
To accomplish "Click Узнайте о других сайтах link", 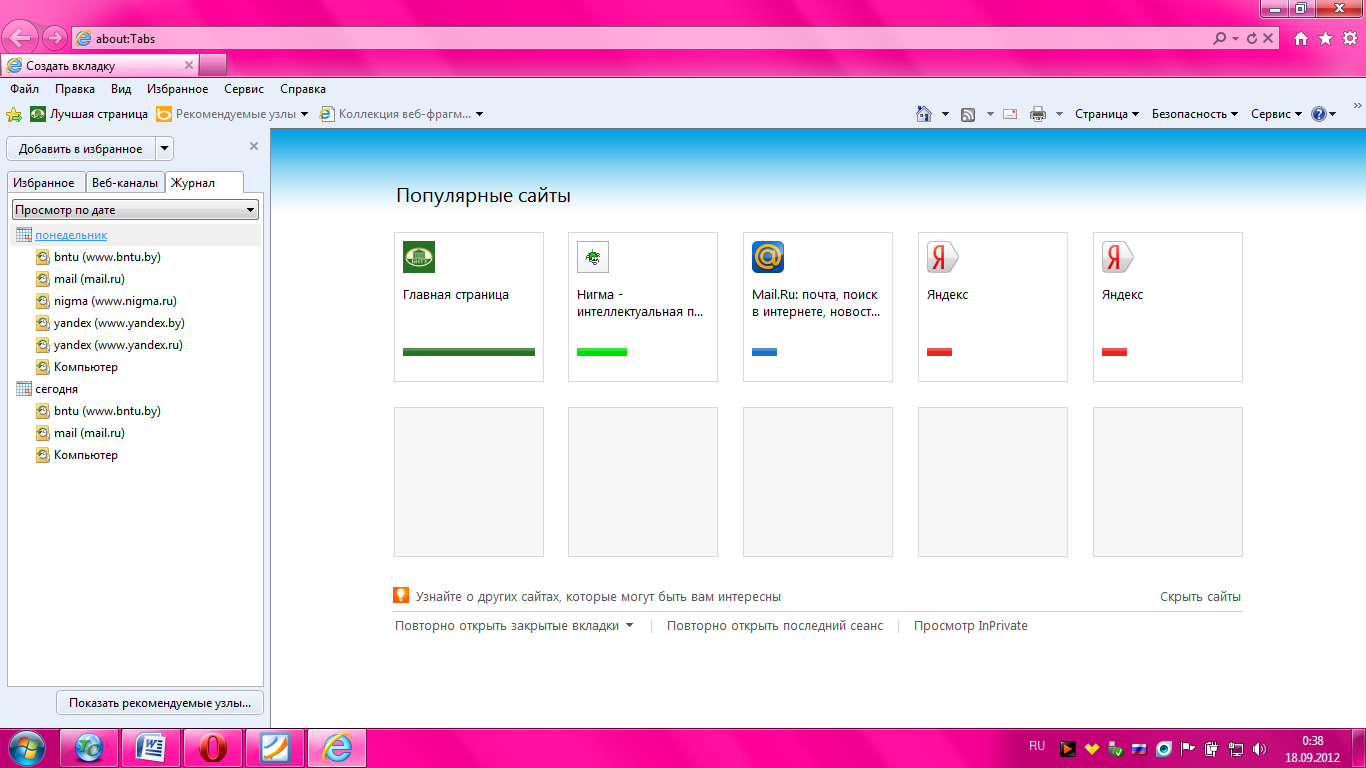I will (598, 597).
